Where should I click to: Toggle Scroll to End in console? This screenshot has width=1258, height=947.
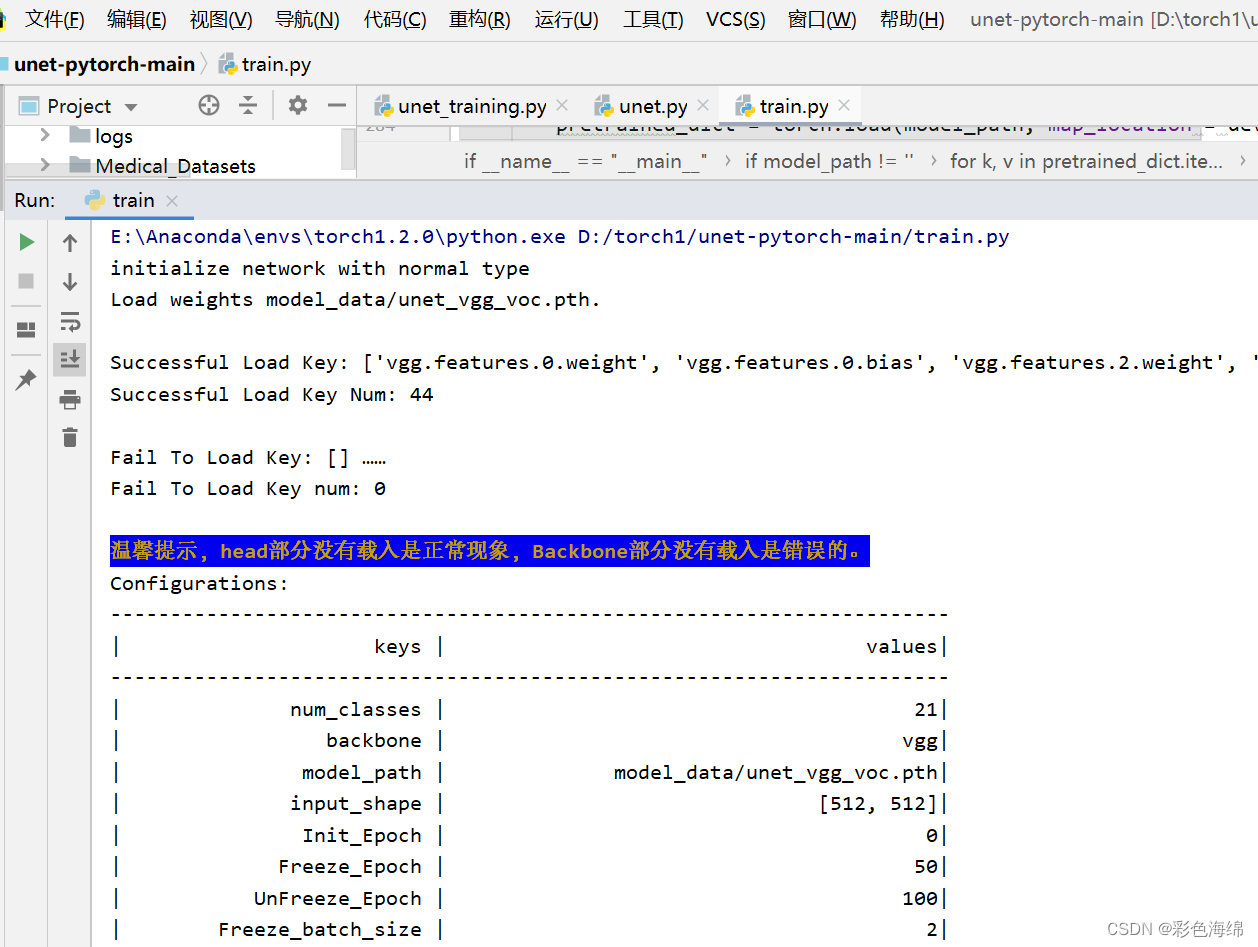point(69,360)
